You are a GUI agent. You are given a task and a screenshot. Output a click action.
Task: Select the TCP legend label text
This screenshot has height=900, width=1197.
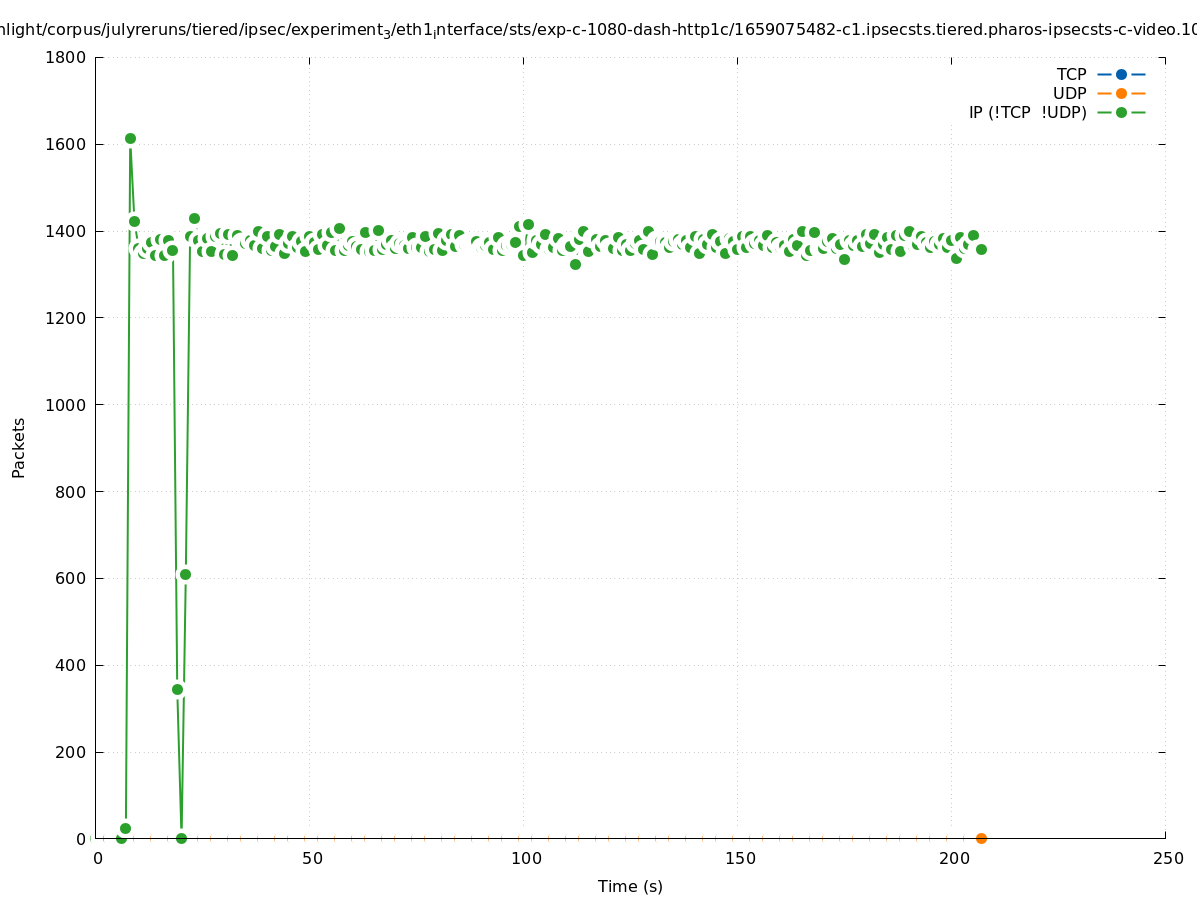1071,74
